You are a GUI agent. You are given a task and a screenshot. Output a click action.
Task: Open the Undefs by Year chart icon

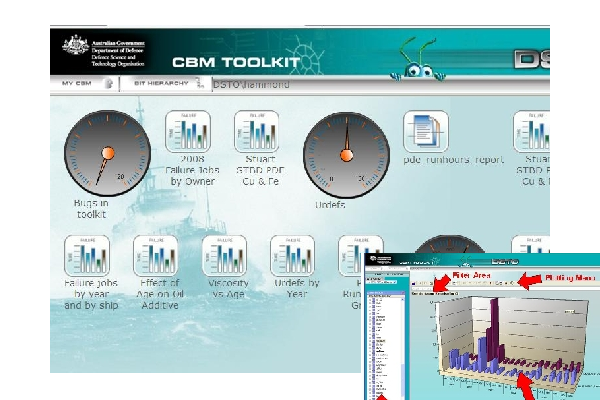[x=293, y=256]
